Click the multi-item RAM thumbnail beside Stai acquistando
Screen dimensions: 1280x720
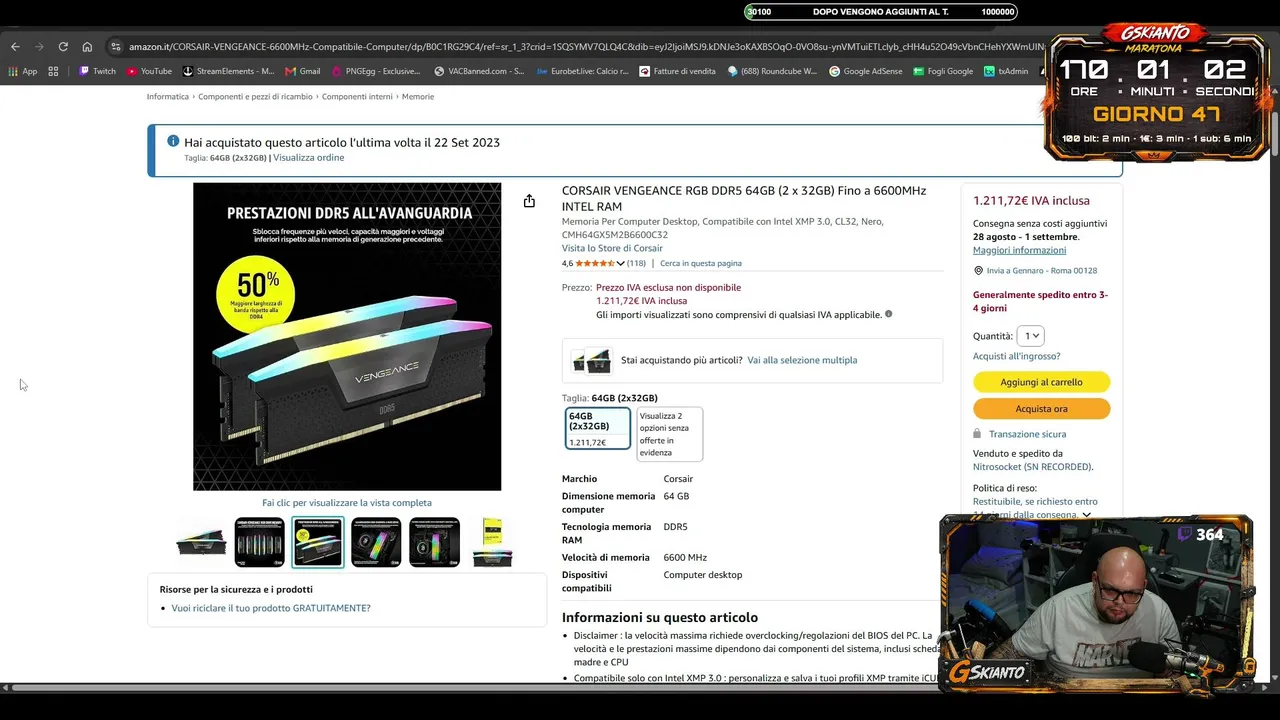pyautogui.click(x=591, y=360)
